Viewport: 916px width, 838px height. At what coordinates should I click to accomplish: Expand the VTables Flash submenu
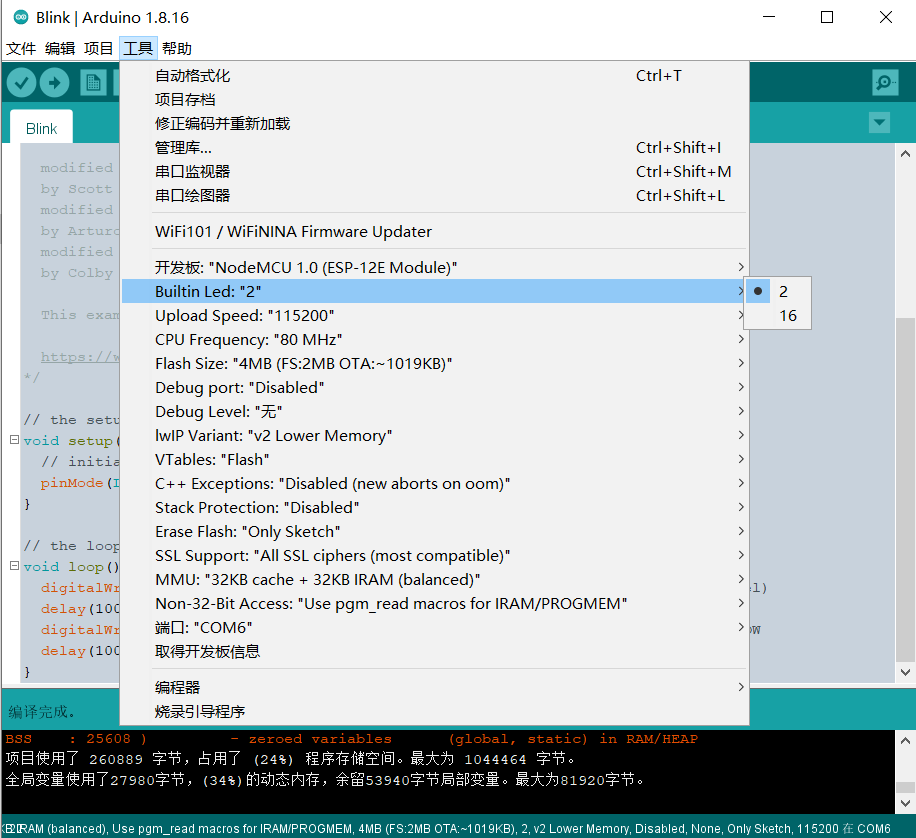pos(435,459)
